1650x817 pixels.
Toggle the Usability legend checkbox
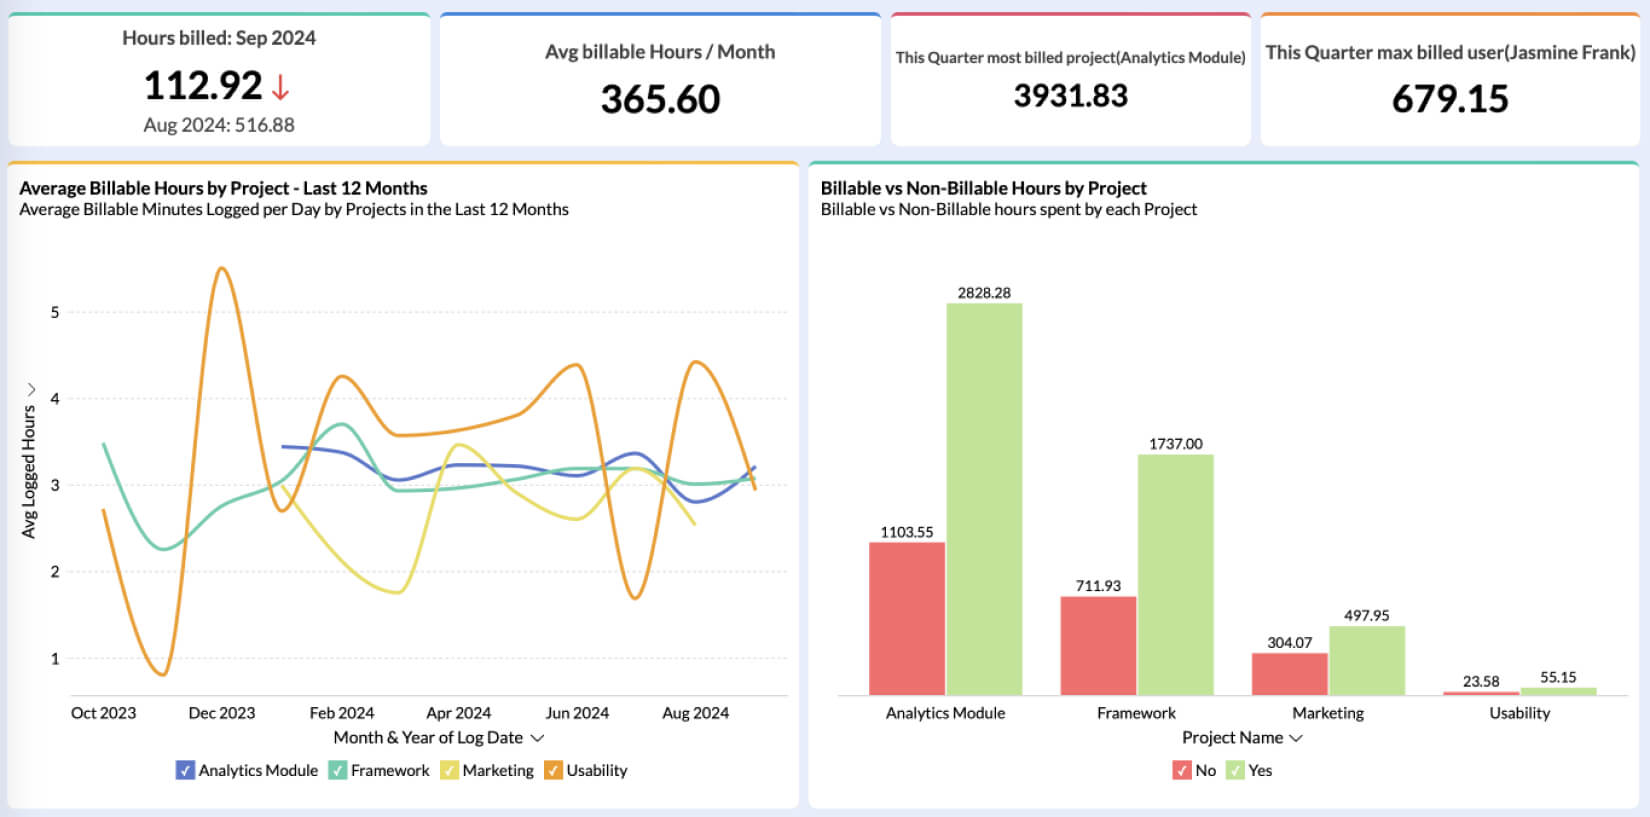[553, 770]
